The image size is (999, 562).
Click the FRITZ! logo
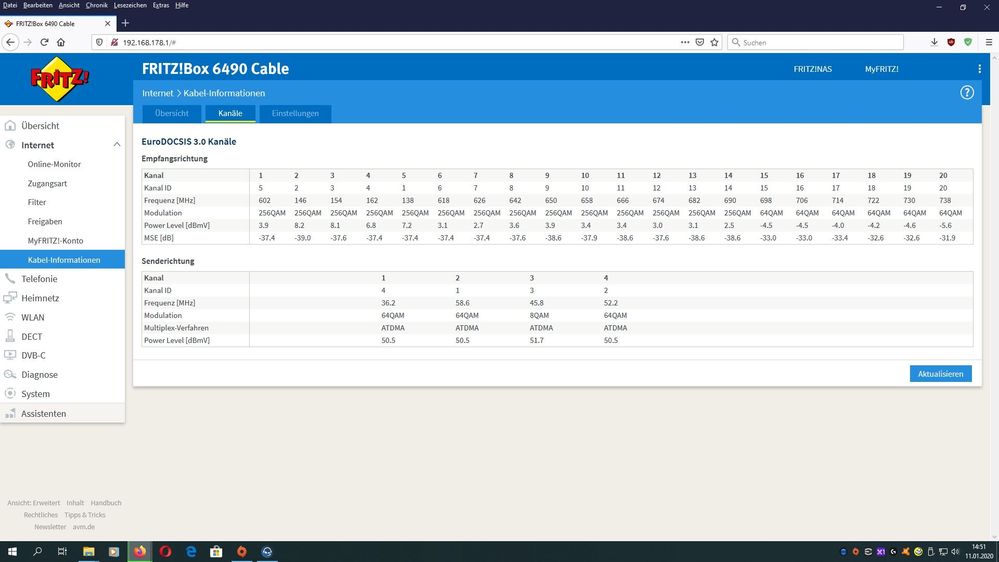(60, 79)
